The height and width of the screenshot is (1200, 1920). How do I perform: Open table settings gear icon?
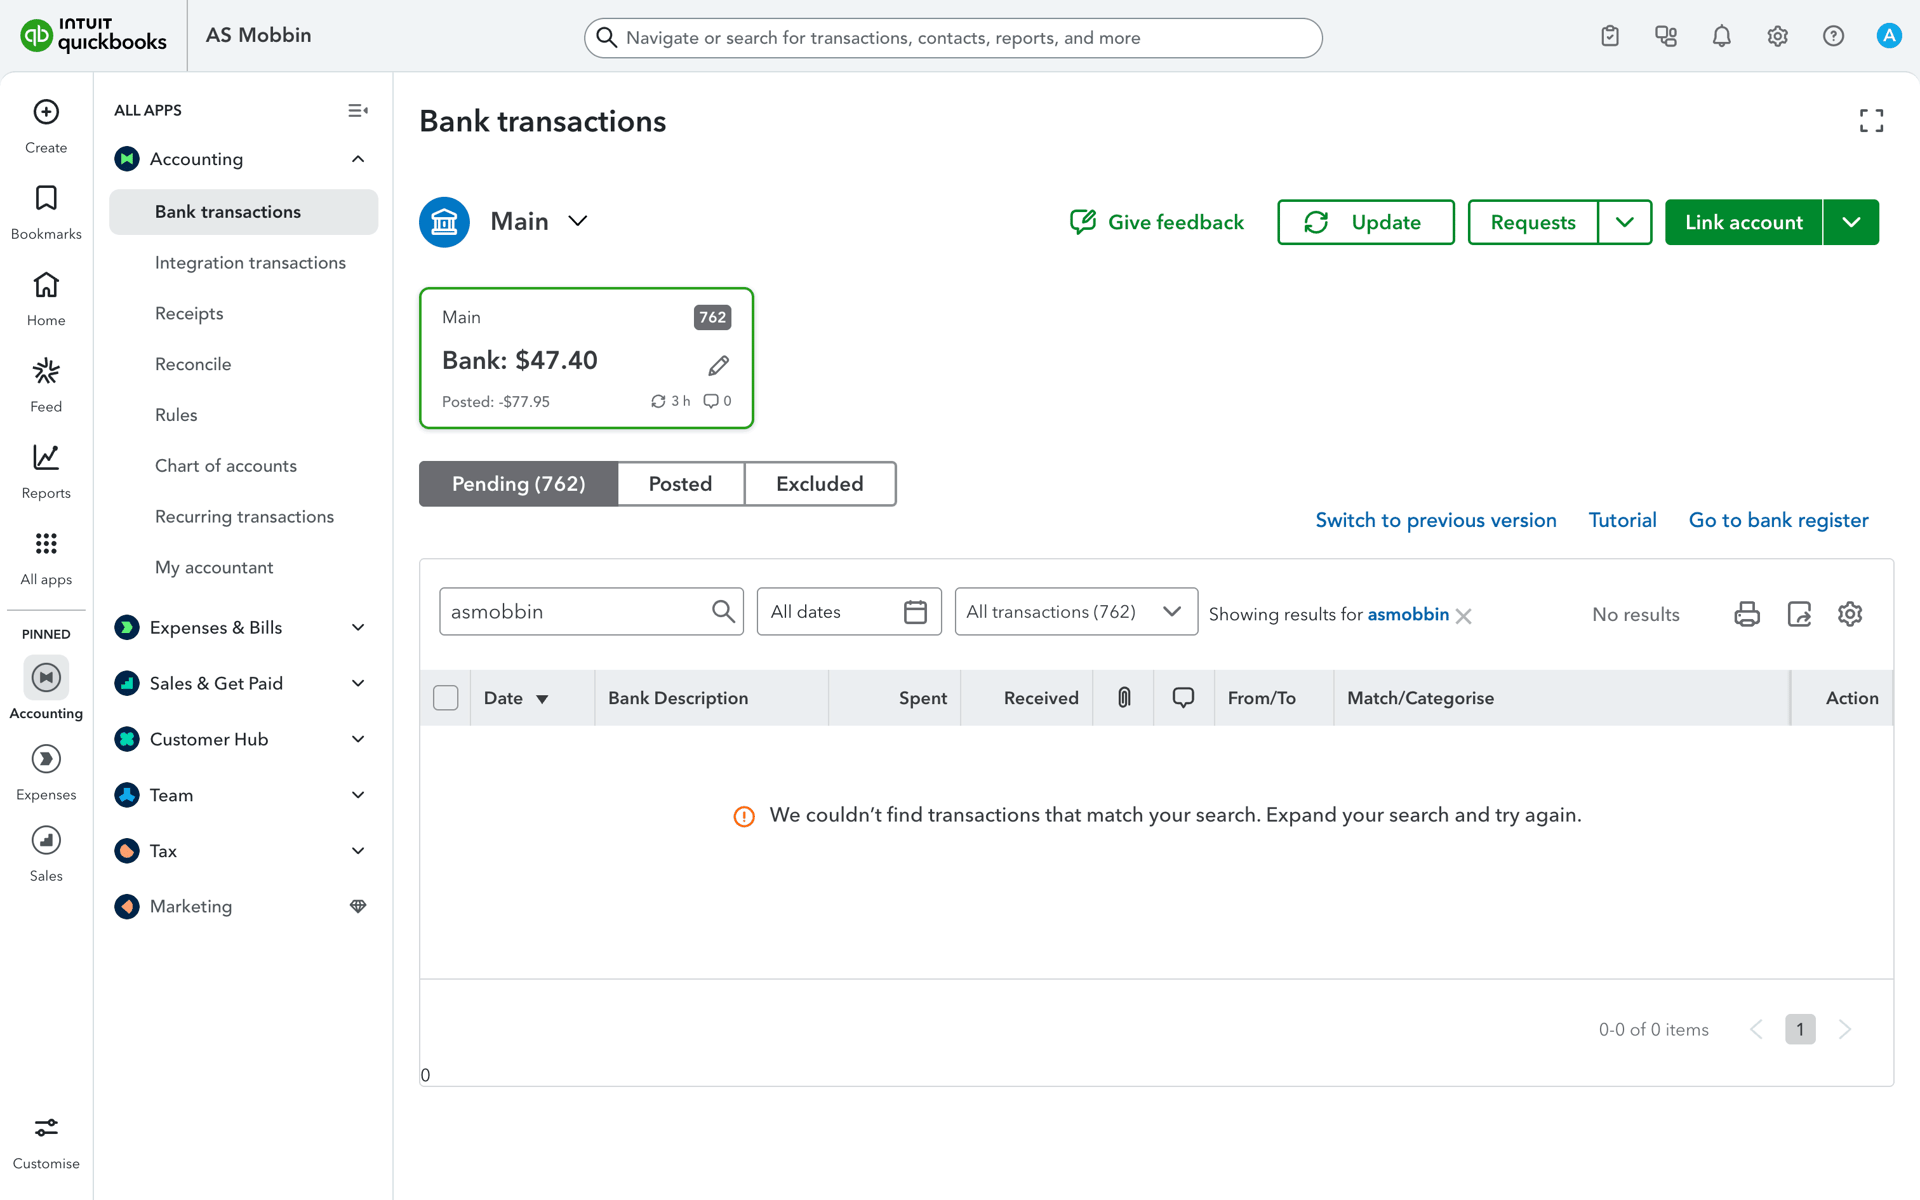click(1850, 614)
